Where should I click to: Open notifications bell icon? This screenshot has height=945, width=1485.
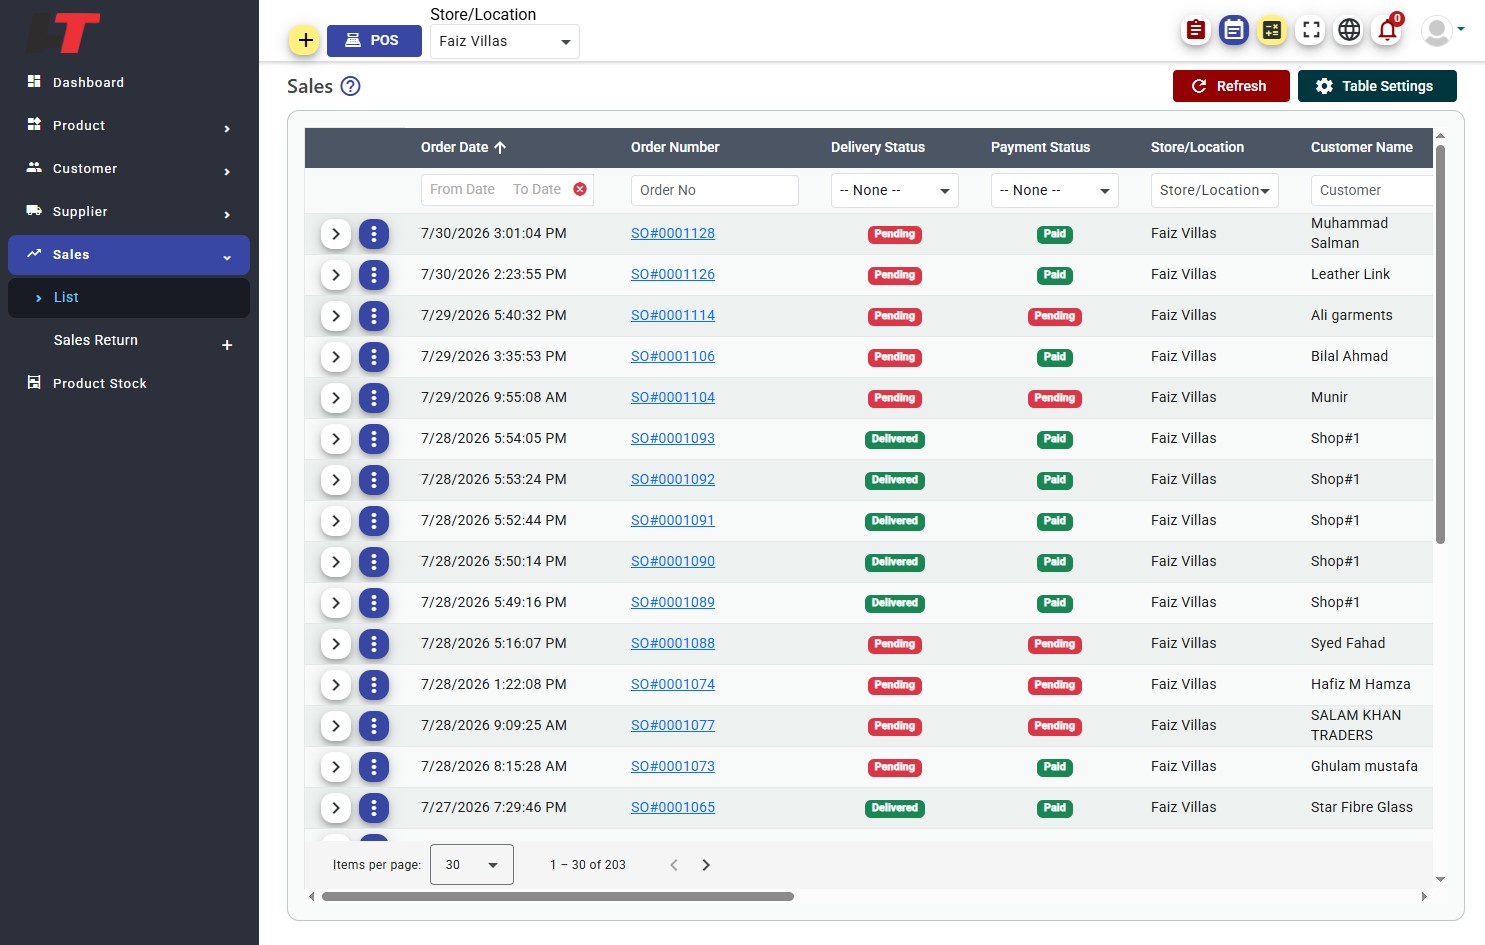click(x=1388, y=30)
